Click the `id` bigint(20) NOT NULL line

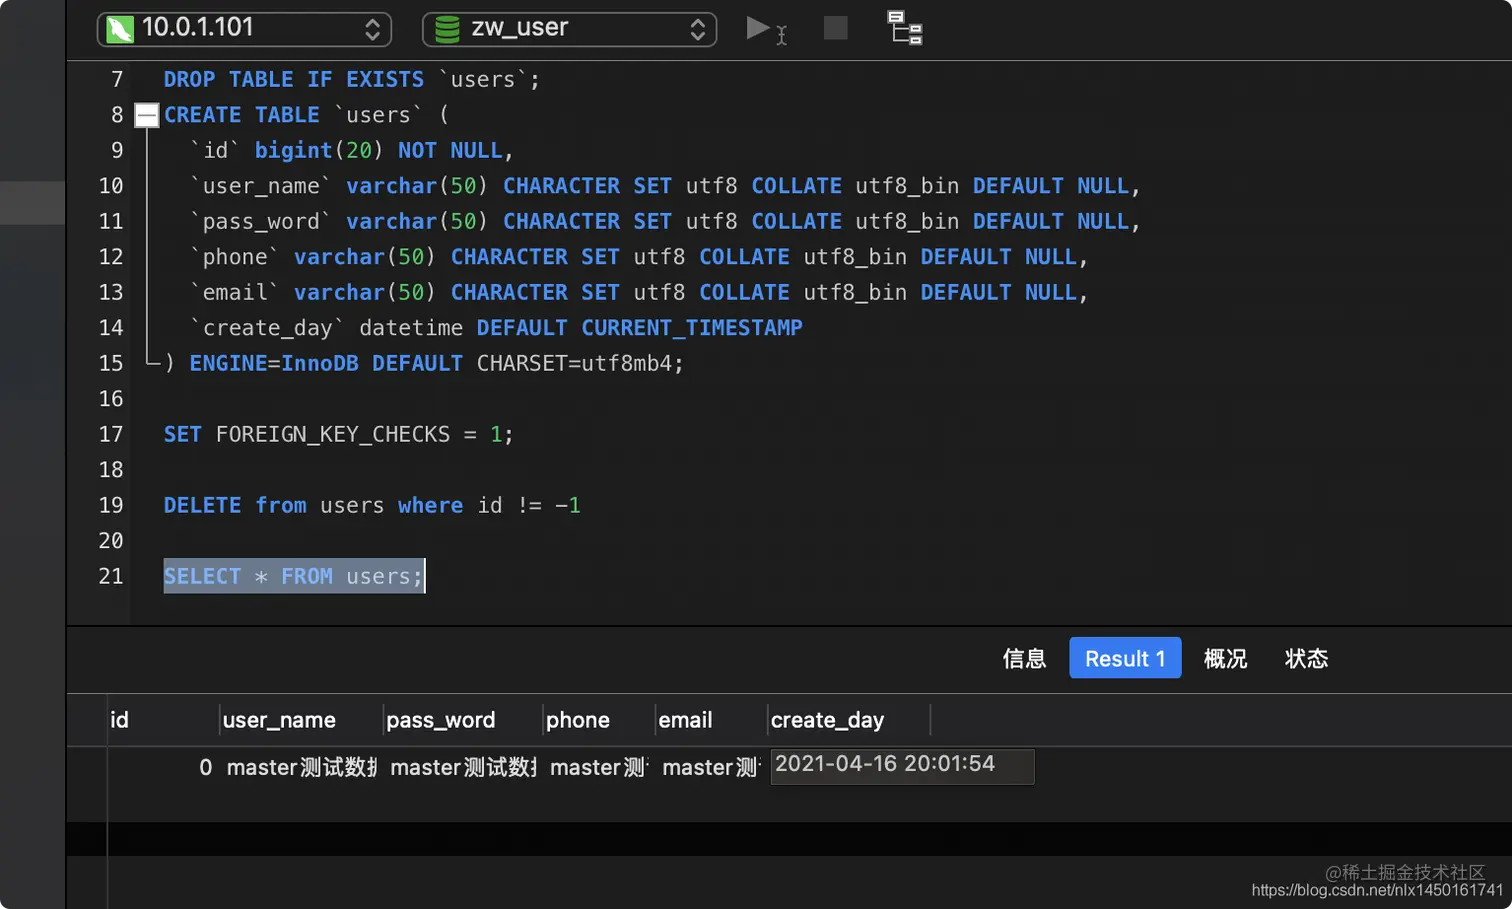point(352,150)
